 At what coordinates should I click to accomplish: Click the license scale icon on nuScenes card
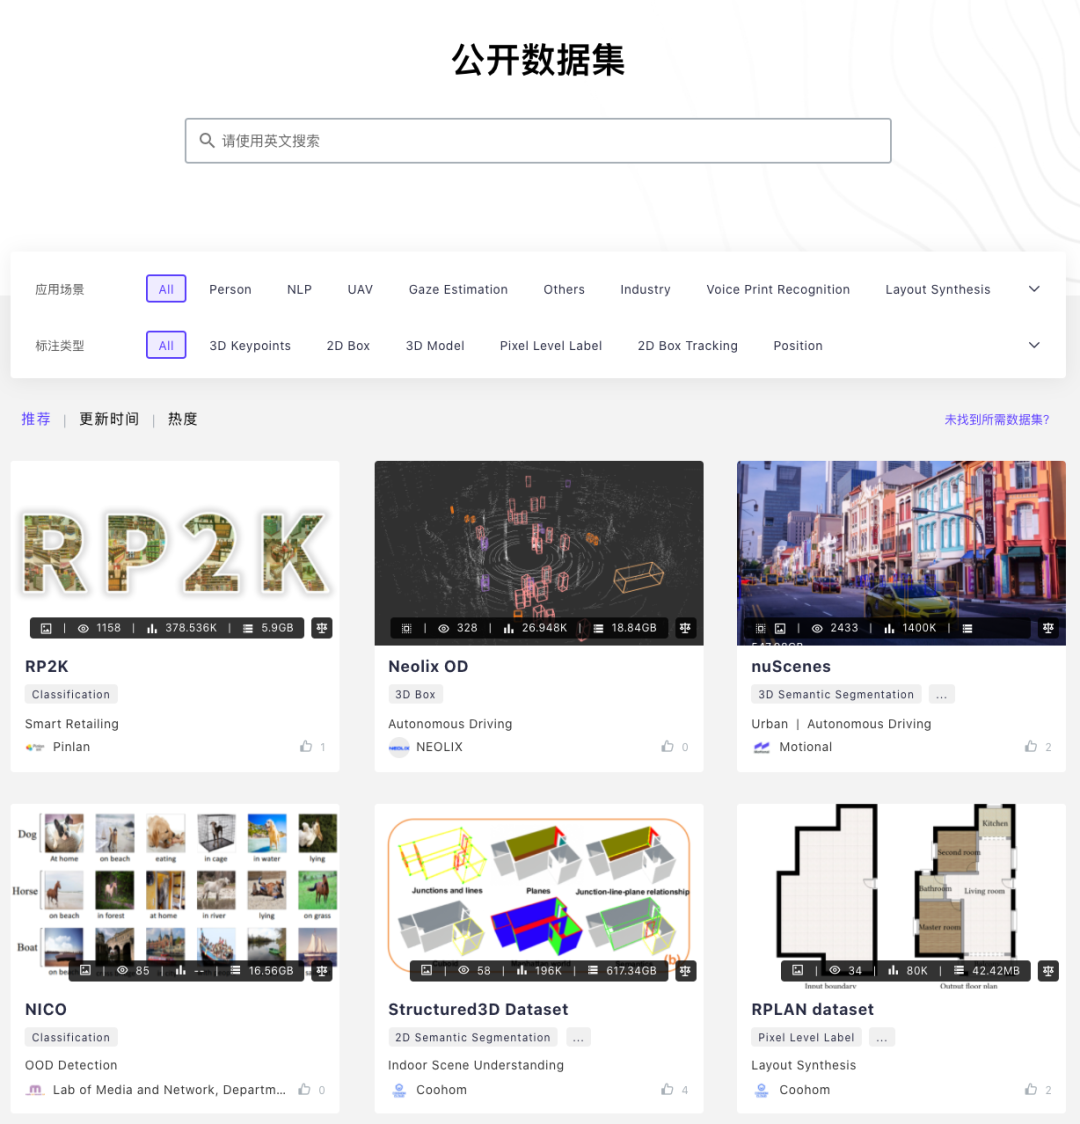[1048, 628]
